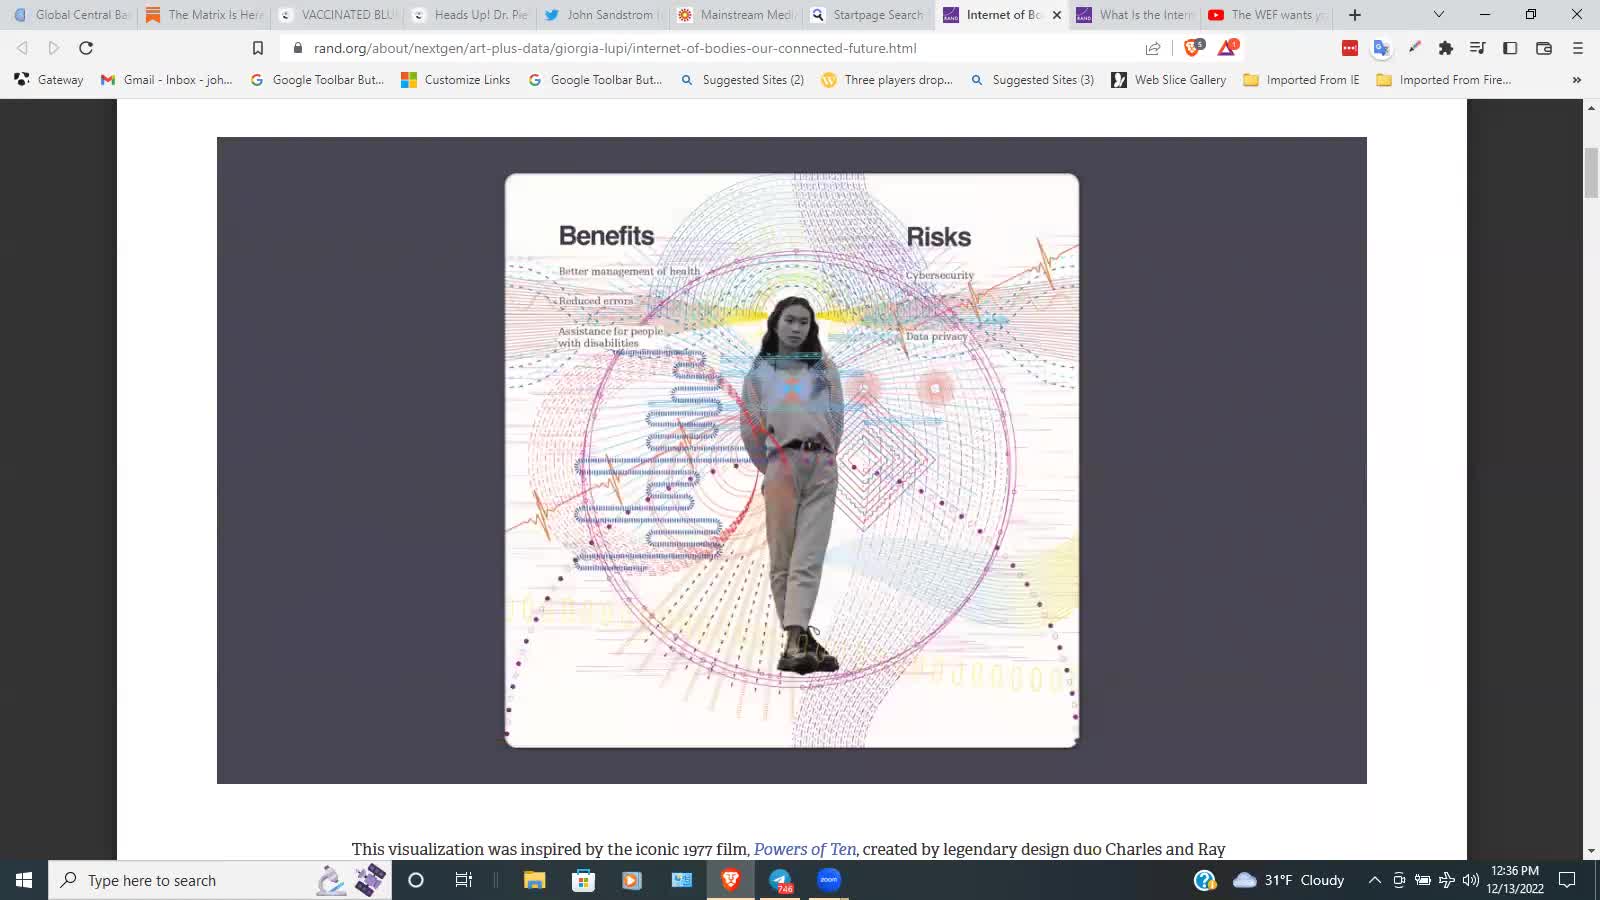Switch to What Is the Internet tab
This screenshot has width=1600, height=900.
(1135, 15)
